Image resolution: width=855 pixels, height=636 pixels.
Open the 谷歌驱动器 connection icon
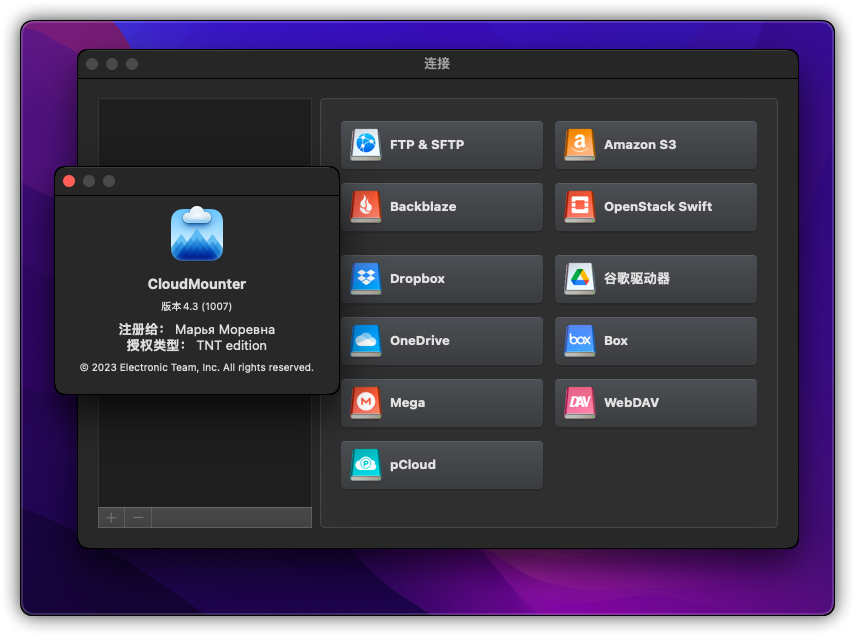point(579,279)
